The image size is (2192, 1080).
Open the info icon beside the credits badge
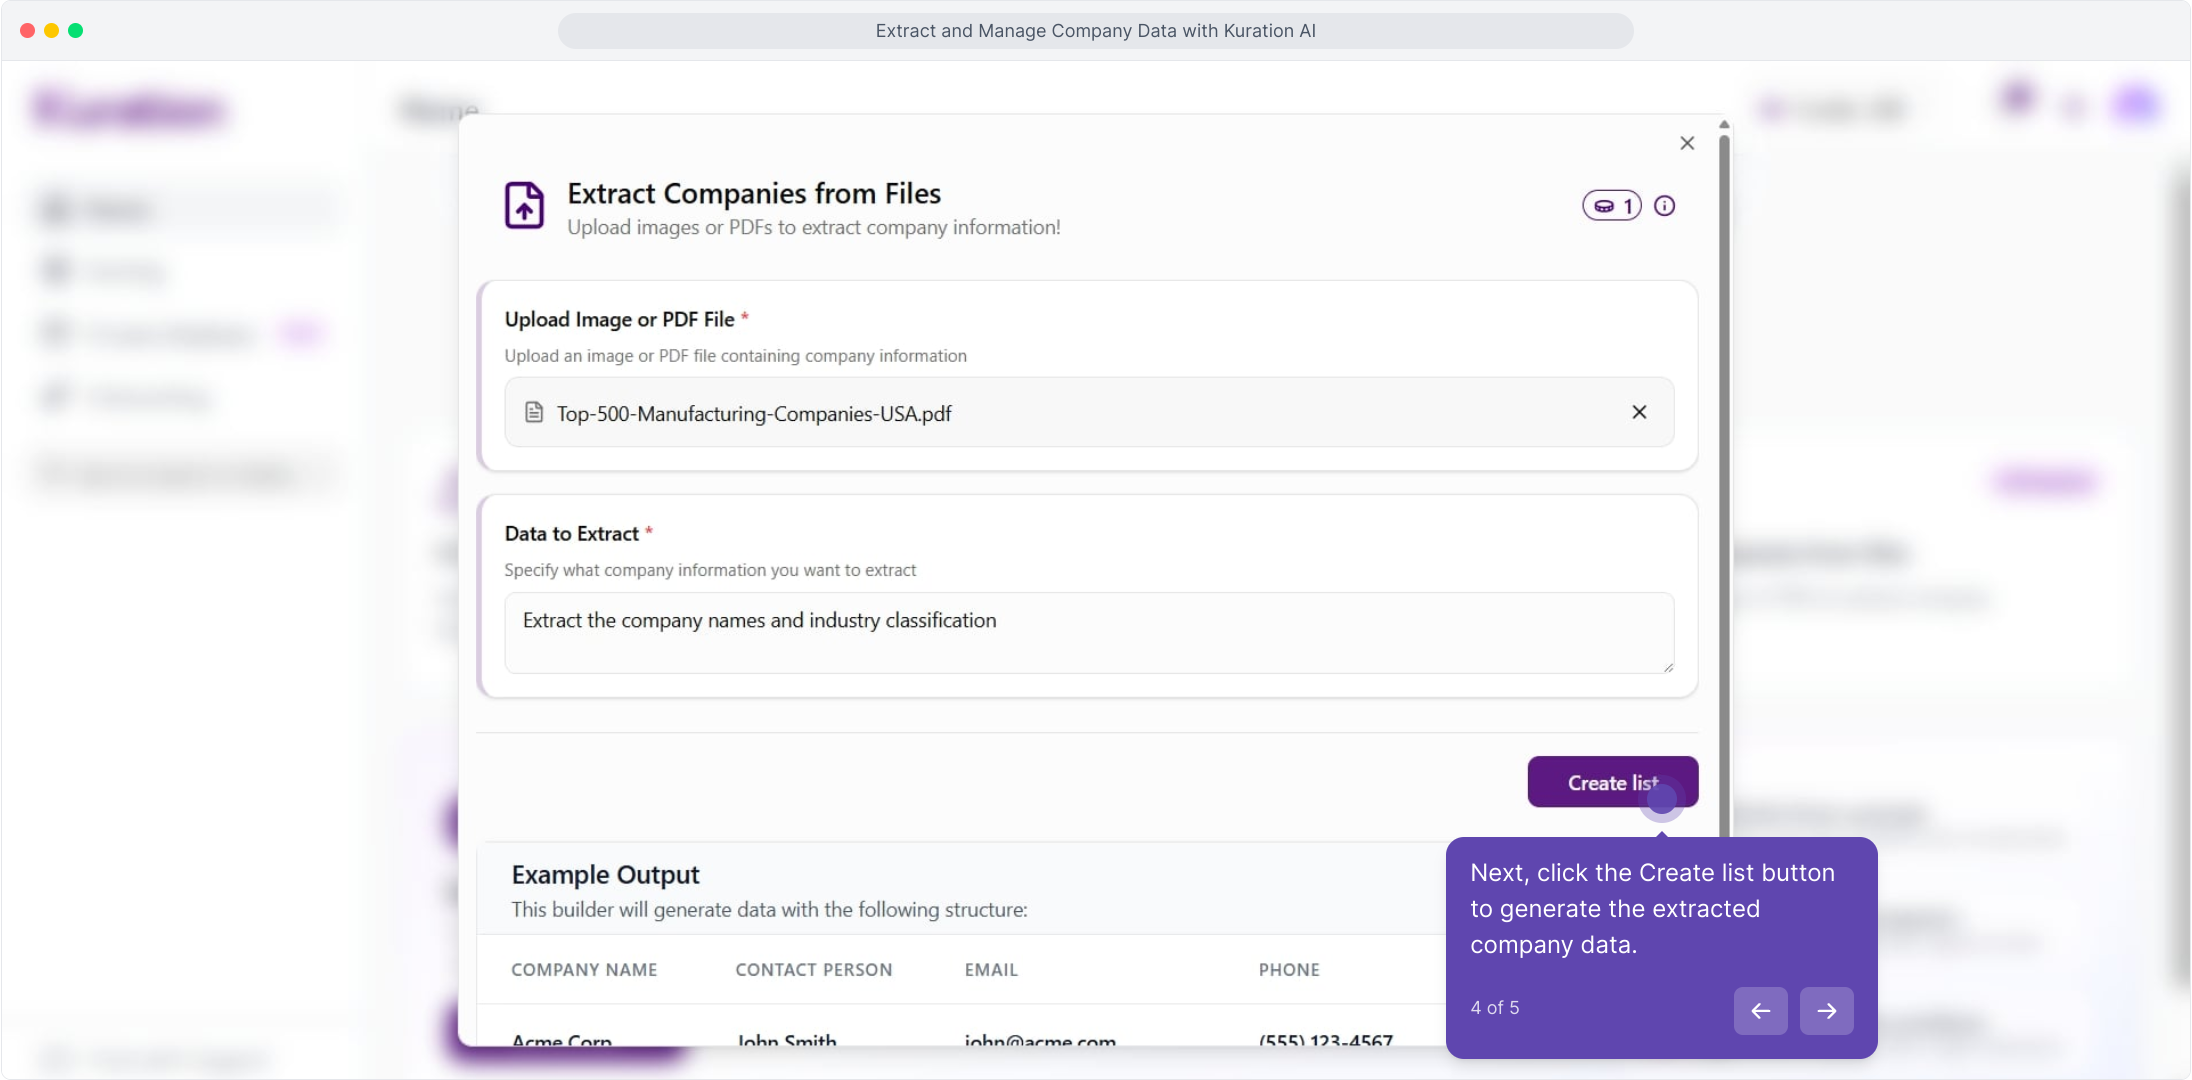pyautogui.click(x=1664, y=206)
